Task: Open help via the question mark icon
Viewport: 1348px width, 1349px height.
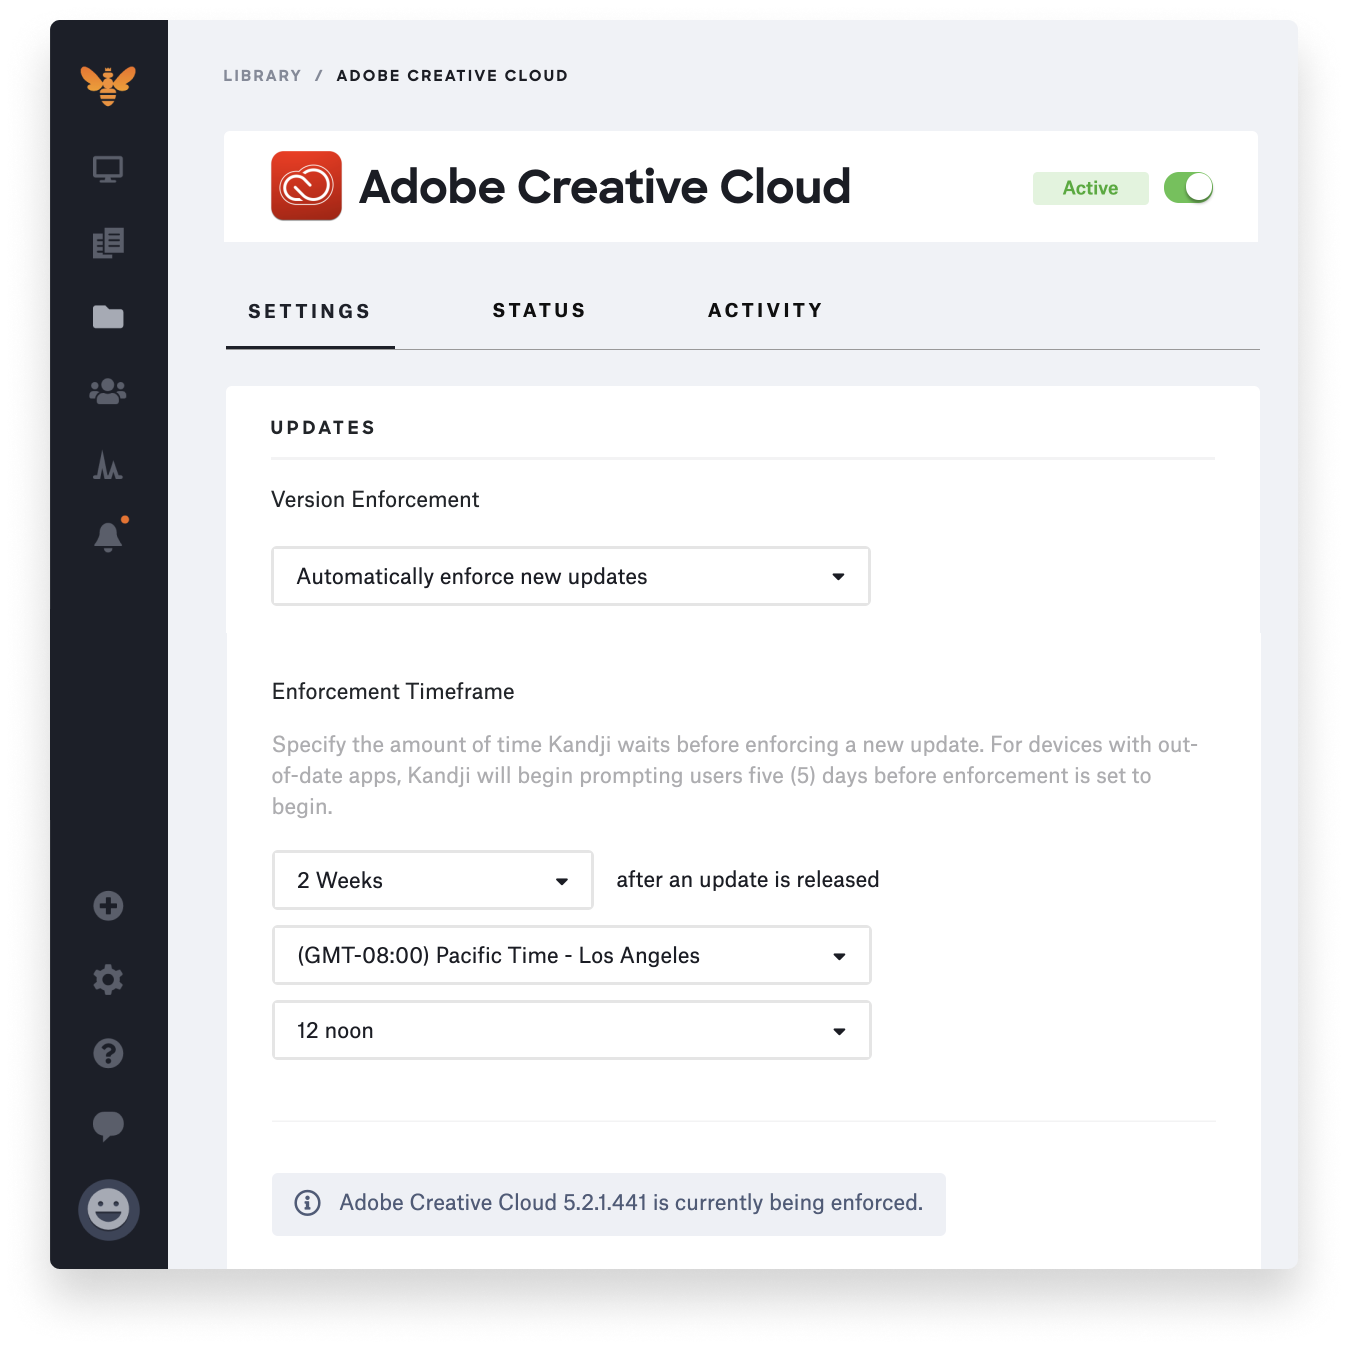Action: pyautogui.click(x=108, y=1053)
